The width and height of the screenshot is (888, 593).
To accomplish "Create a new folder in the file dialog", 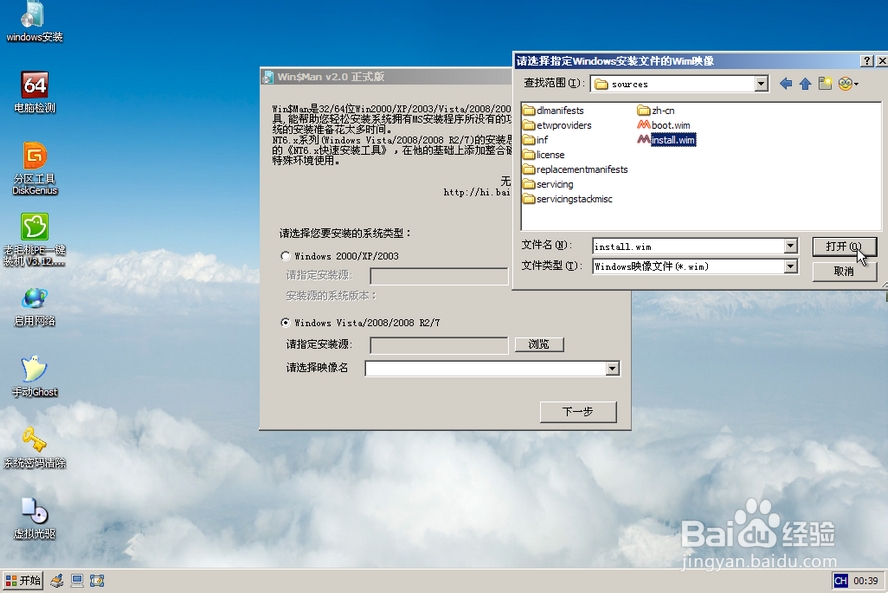I will 825,84.
